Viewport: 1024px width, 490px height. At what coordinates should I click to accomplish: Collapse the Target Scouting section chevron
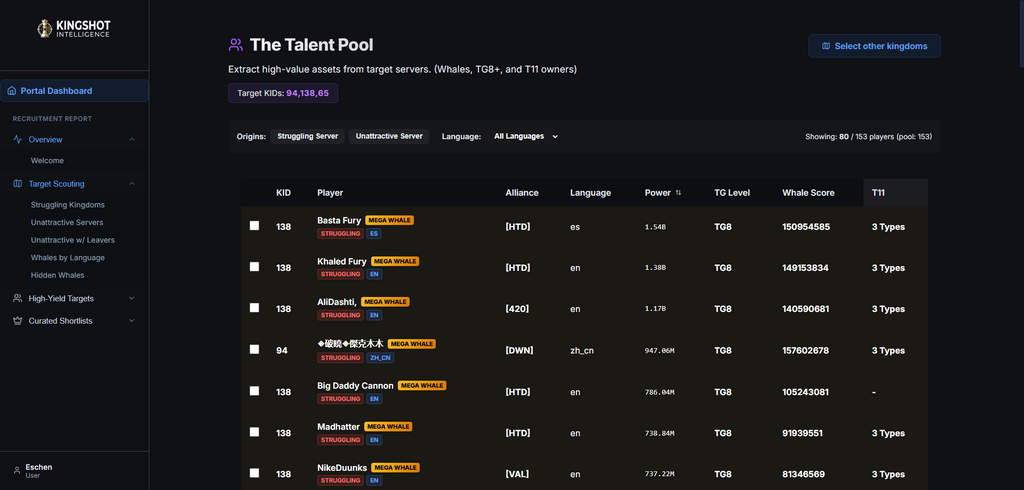point(132,184)
